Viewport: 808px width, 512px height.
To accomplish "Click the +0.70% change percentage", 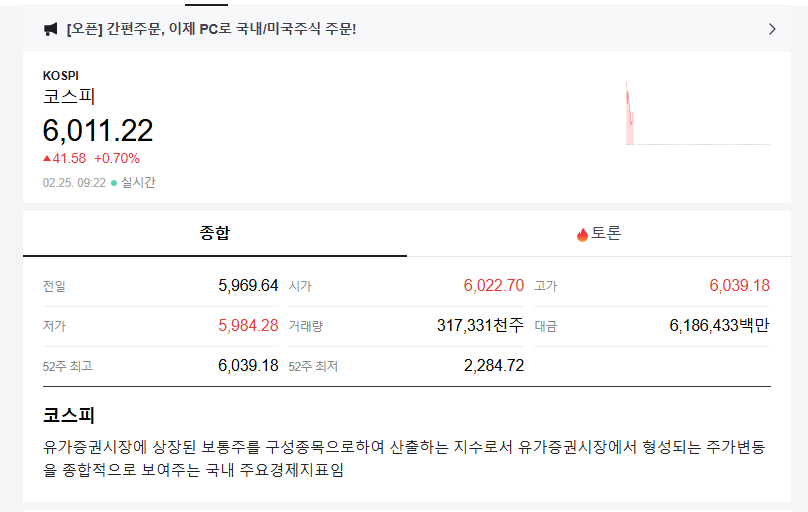I will (117, 159).
